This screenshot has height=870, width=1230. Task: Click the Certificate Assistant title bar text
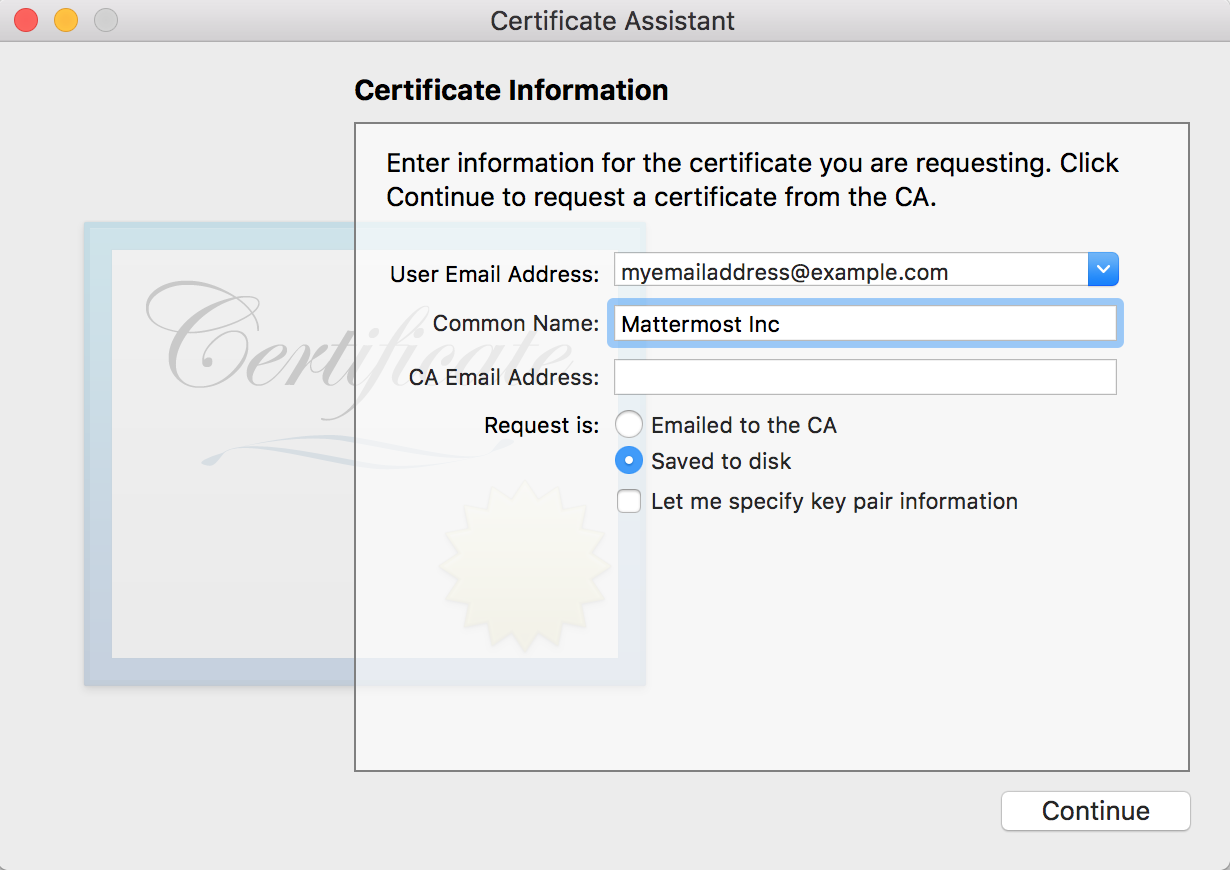(612, 21)
